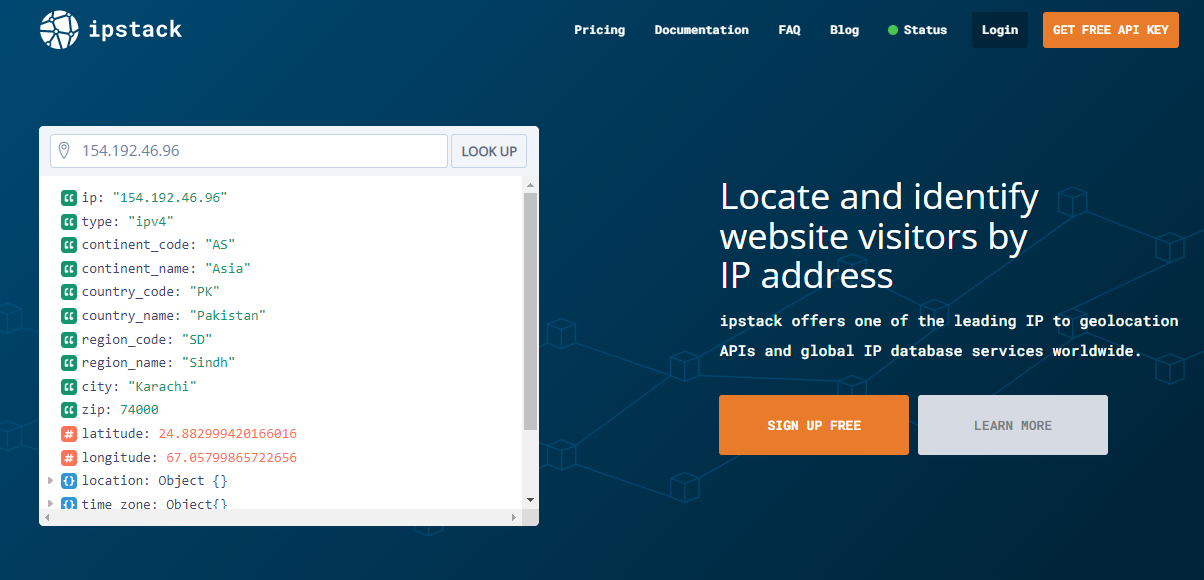Click the location pin icon in IP field
The height and width of the screenshot is (580, 1204).
tap(64, 151)
